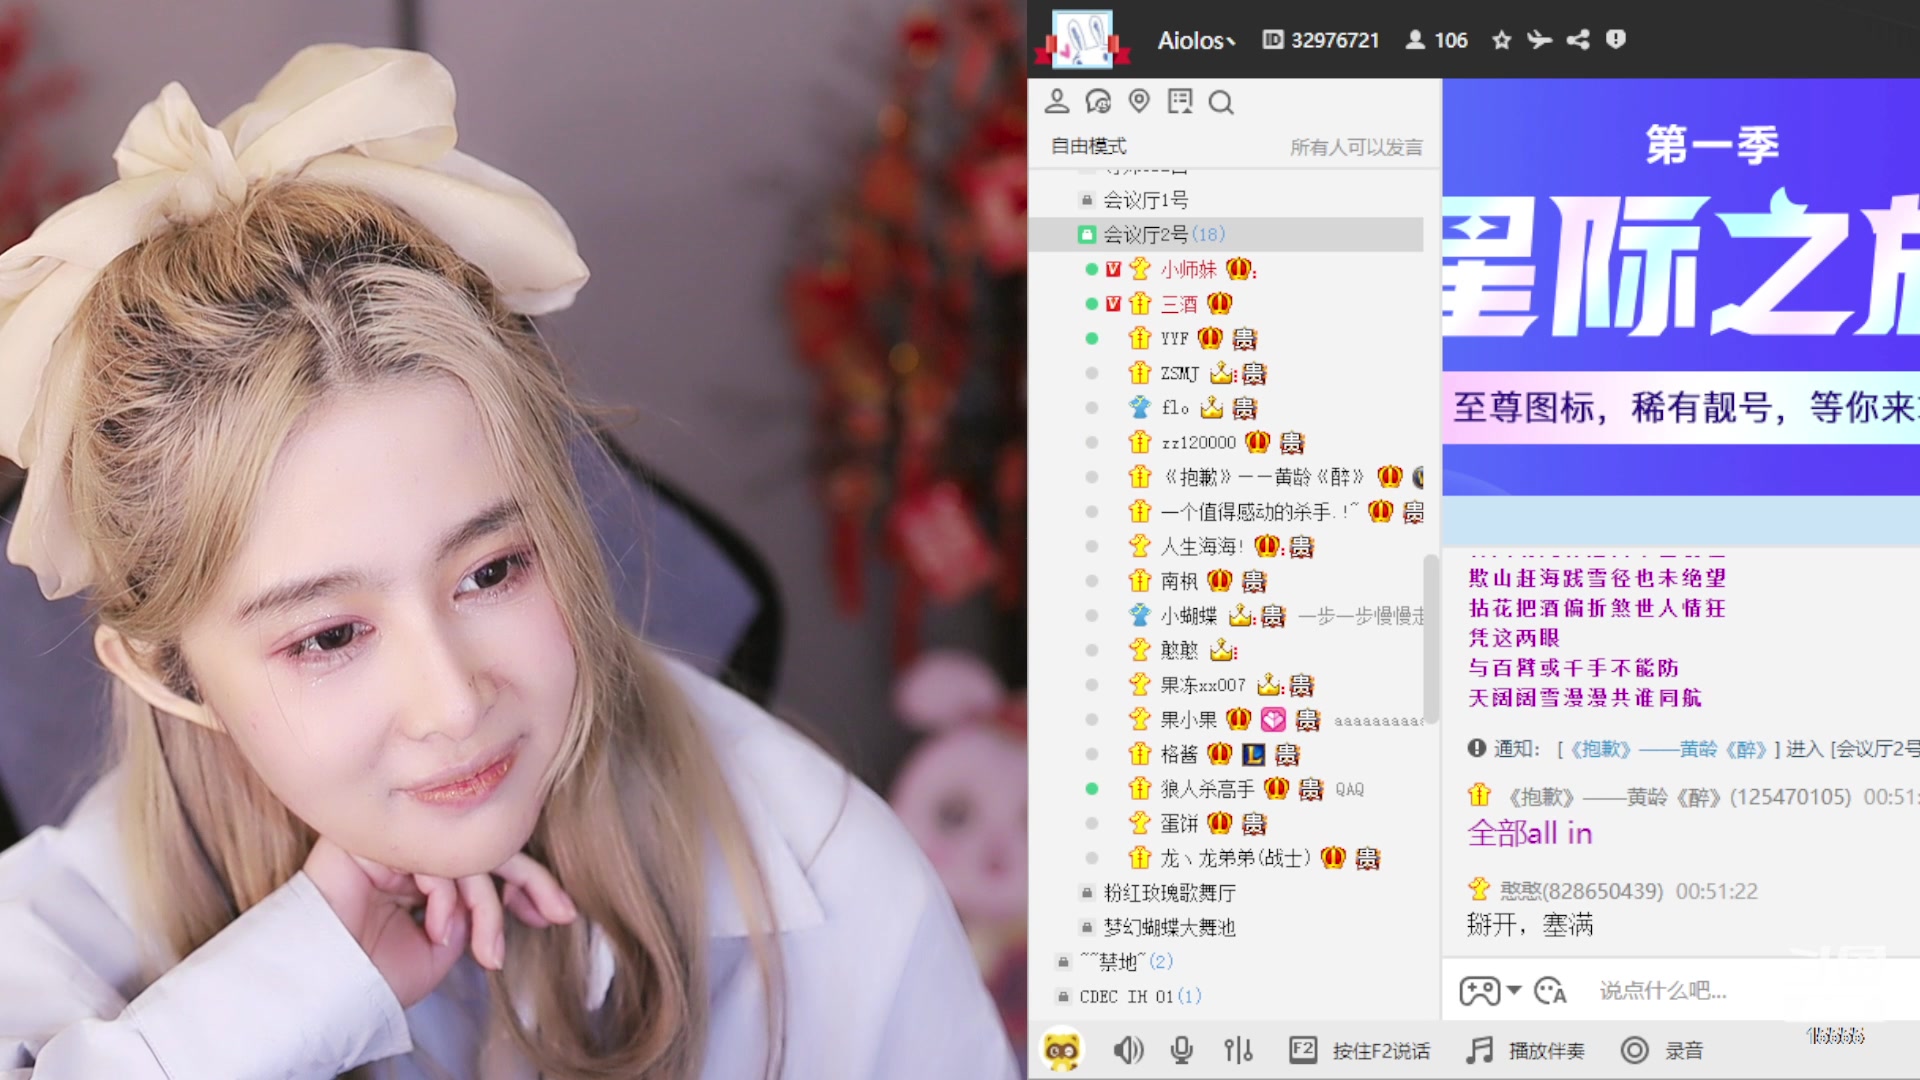Click the 按住F2说话 talk mode button
1920x1080 pixels.
[x=1360, y=1050]
